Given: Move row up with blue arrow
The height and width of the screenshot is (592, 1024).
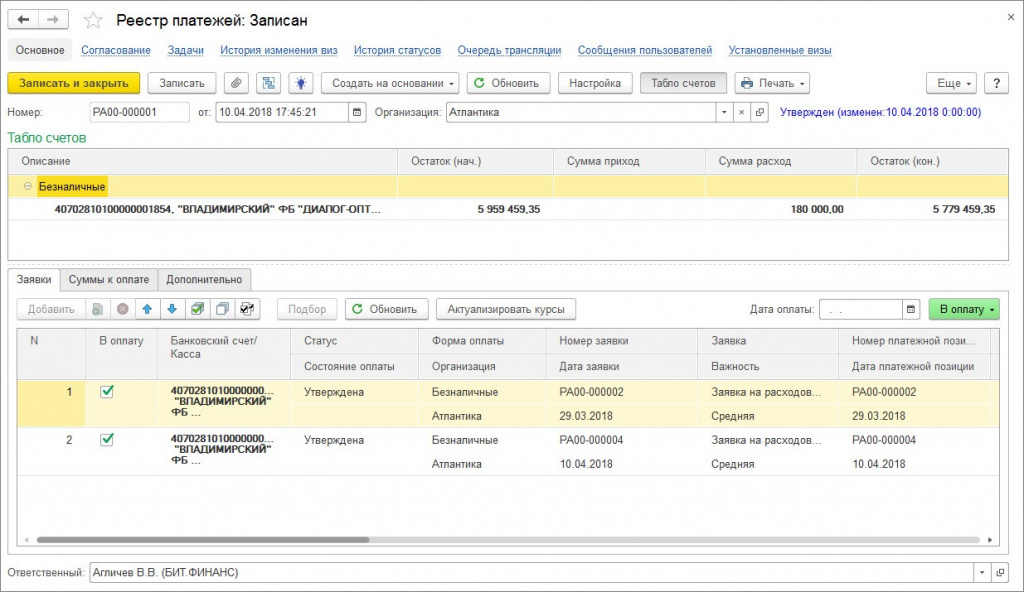Looking at the screenshot, I should [148, 309].
